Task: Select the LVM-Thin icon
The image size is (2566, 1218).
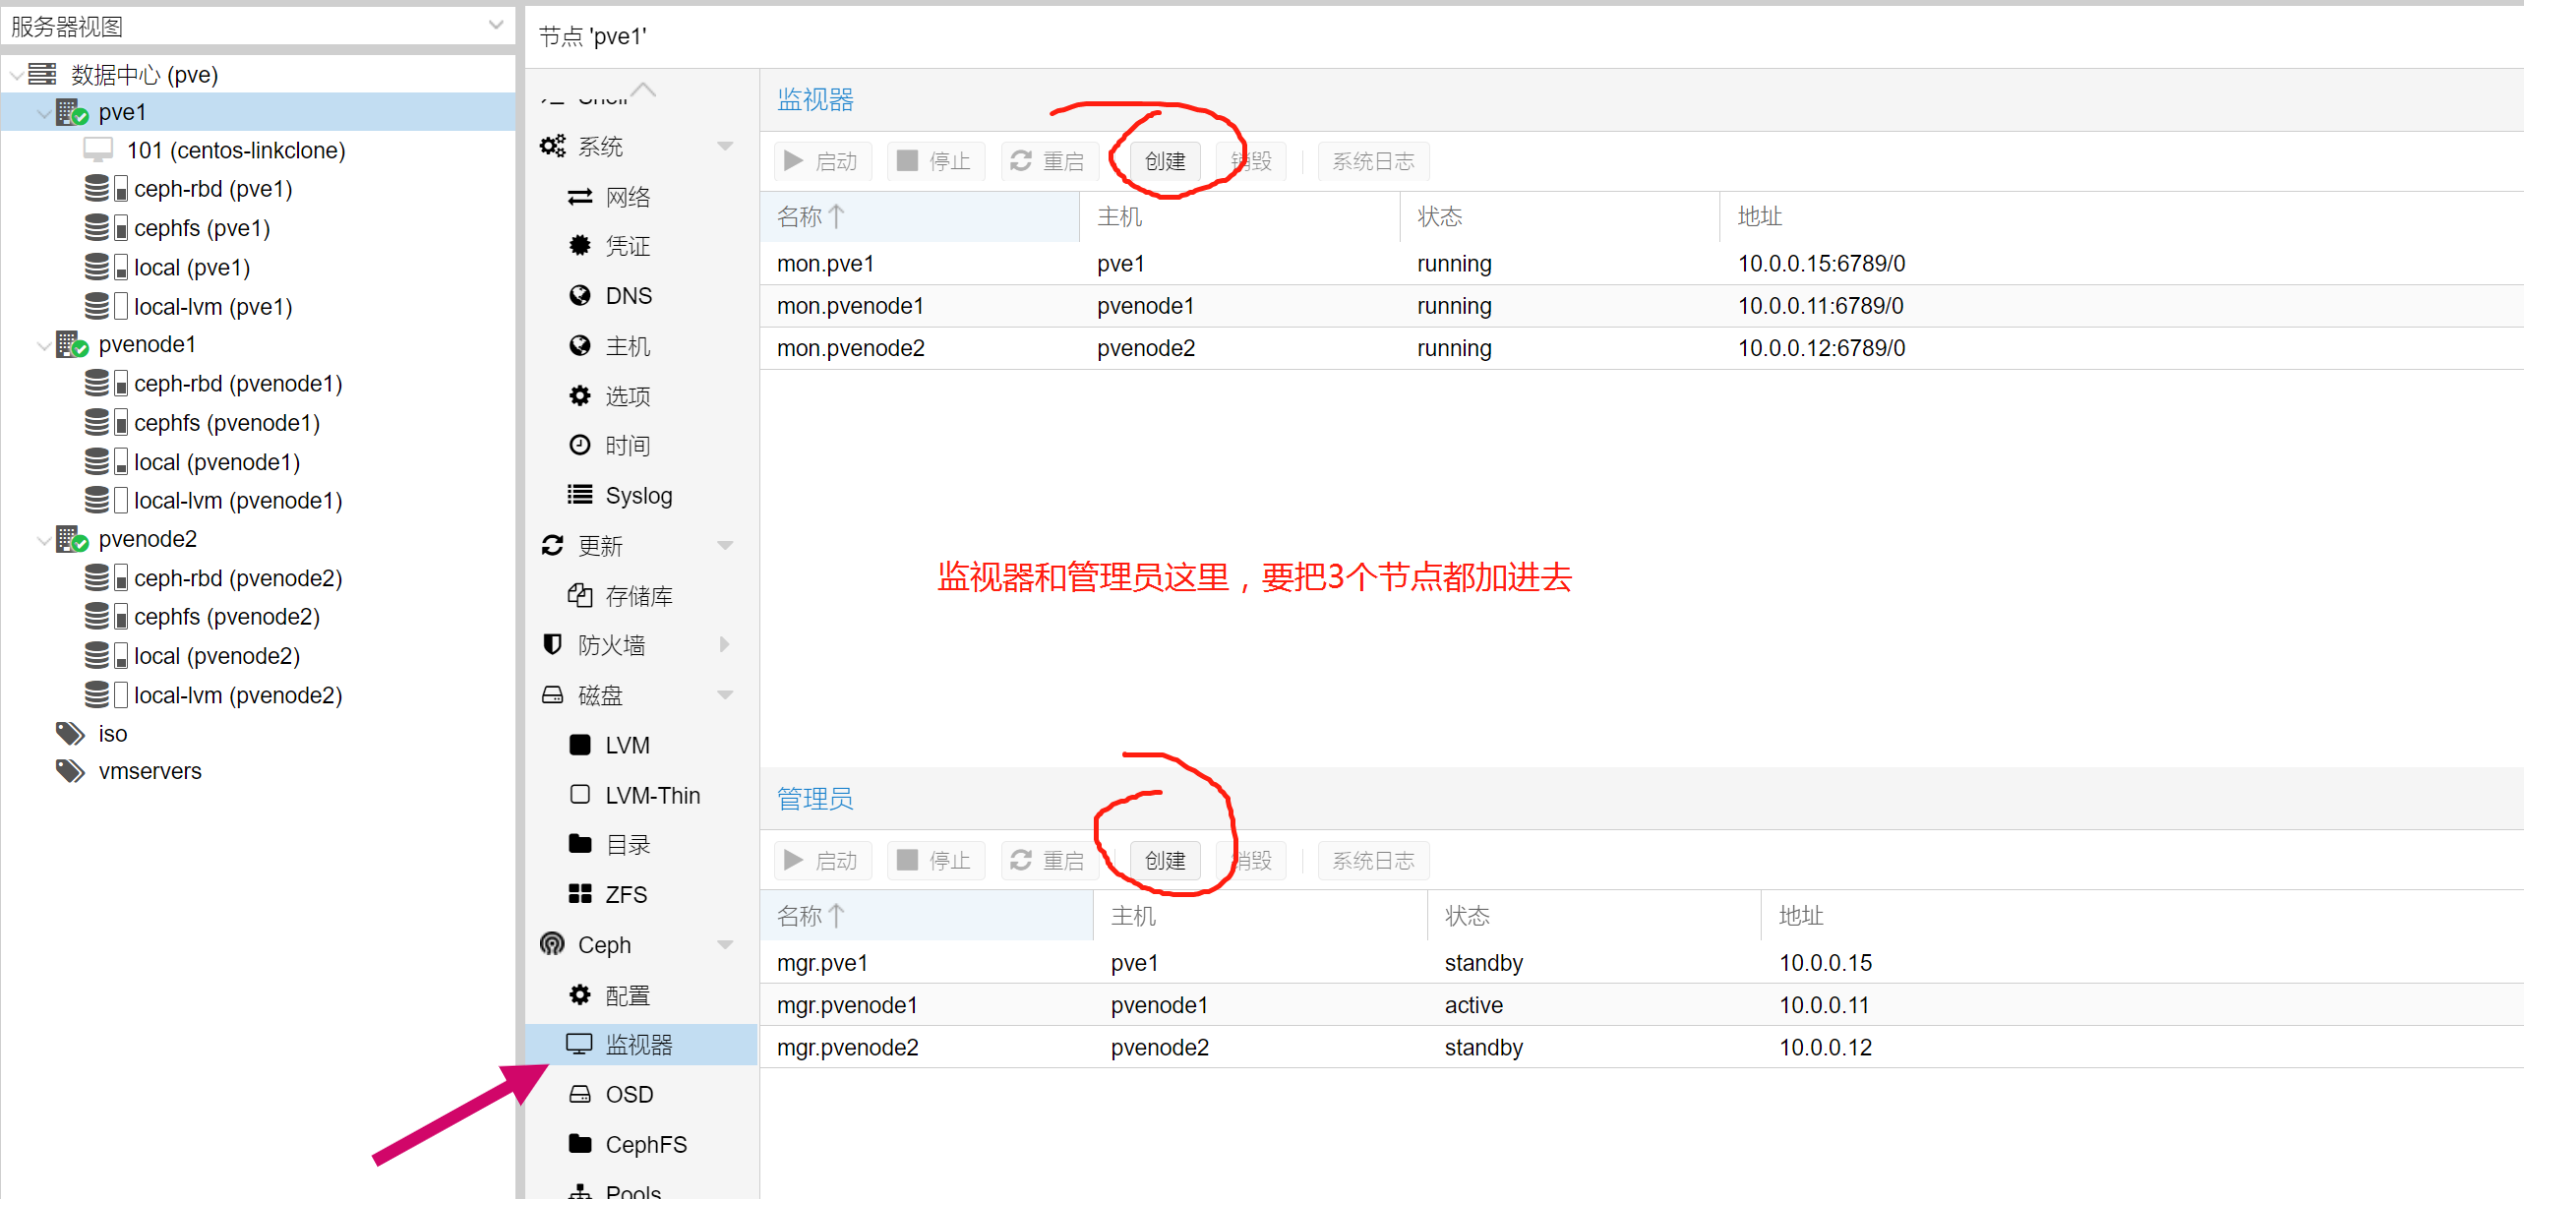Action: click(580, 794)
